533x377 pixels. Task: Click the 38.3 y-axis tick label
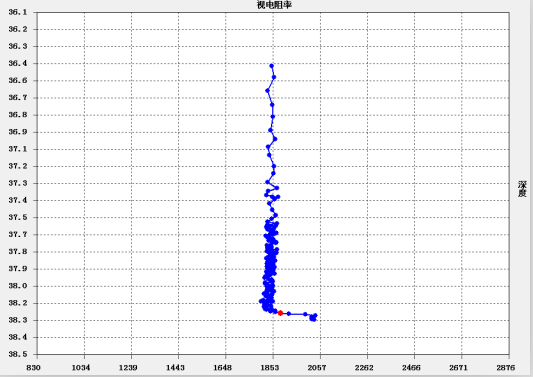pyautogui.click(x=18, y=320)
